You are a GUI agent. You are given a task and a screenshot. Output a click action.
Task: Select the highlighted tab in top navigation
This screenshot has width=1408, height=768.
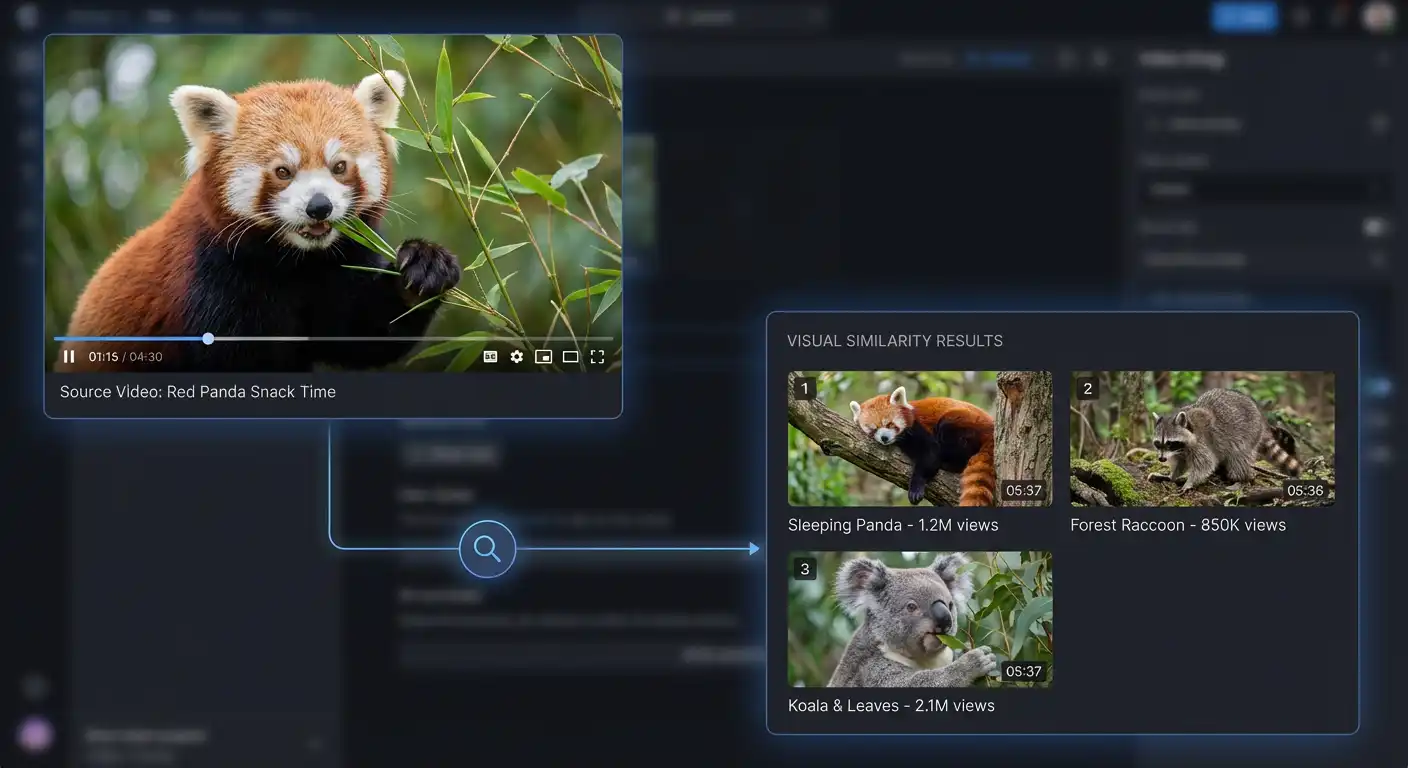[160, 16]
